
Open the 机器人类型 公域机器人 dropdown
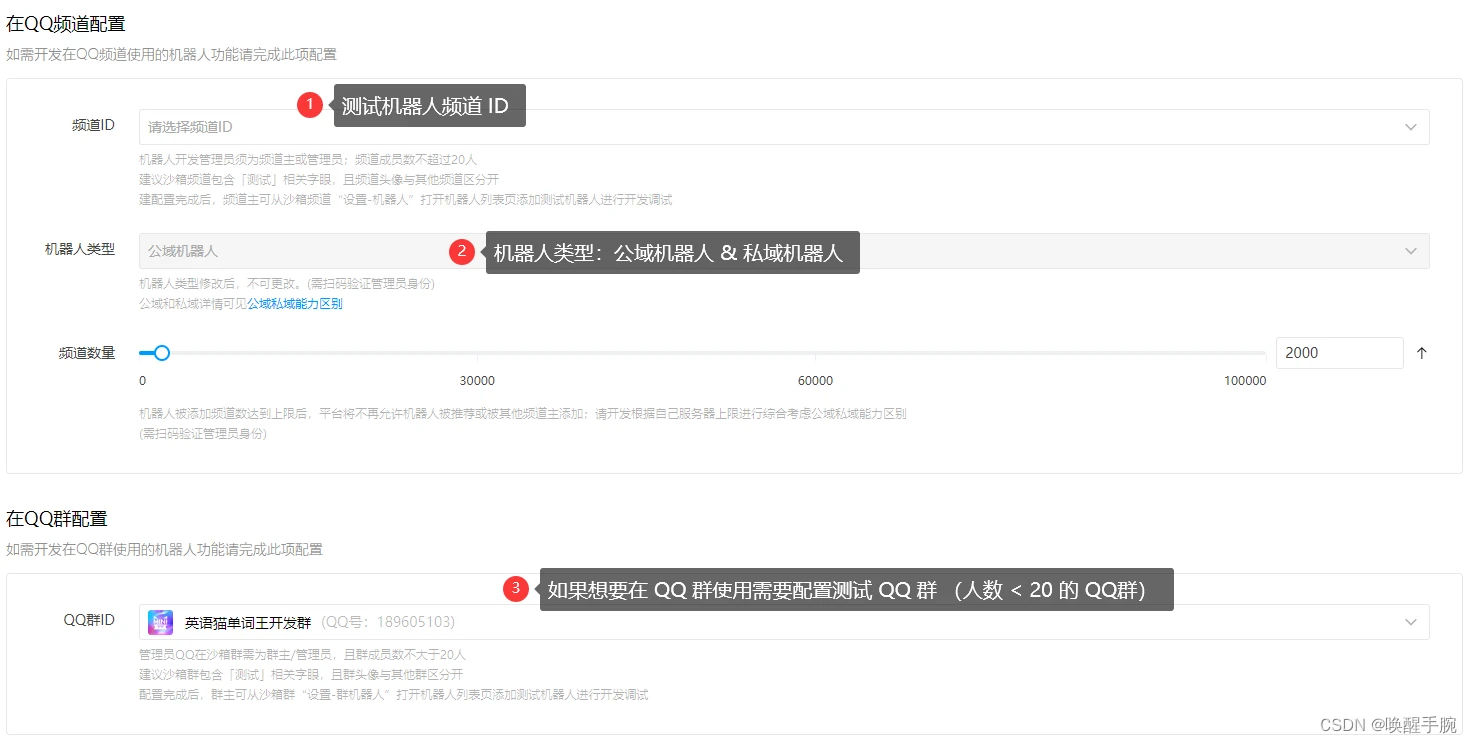(x=784, y=251)
